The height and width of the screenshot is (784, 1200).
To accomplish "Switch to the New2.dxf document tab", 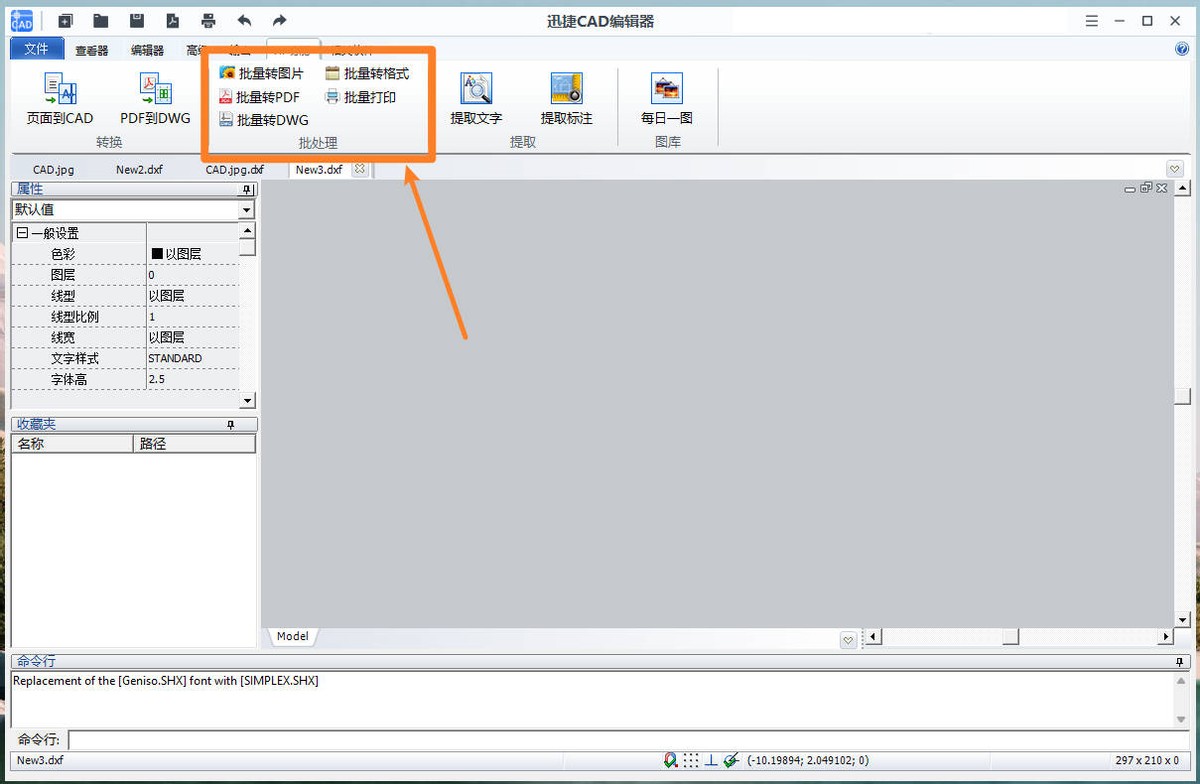I will pos(138,169).
